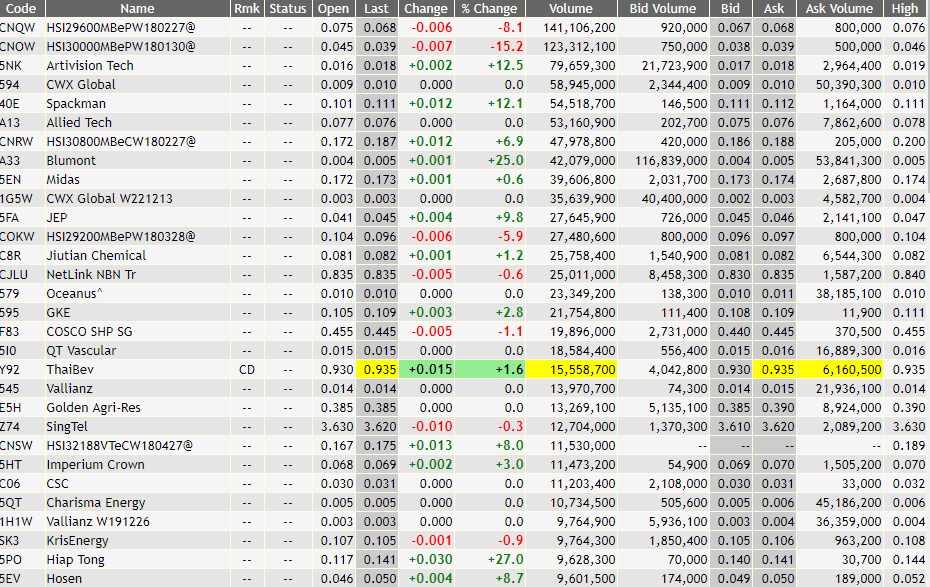This screenshot has width=930, height=587.
Task: Click the Ask Volume column header
Action: (x=839, y=8)
